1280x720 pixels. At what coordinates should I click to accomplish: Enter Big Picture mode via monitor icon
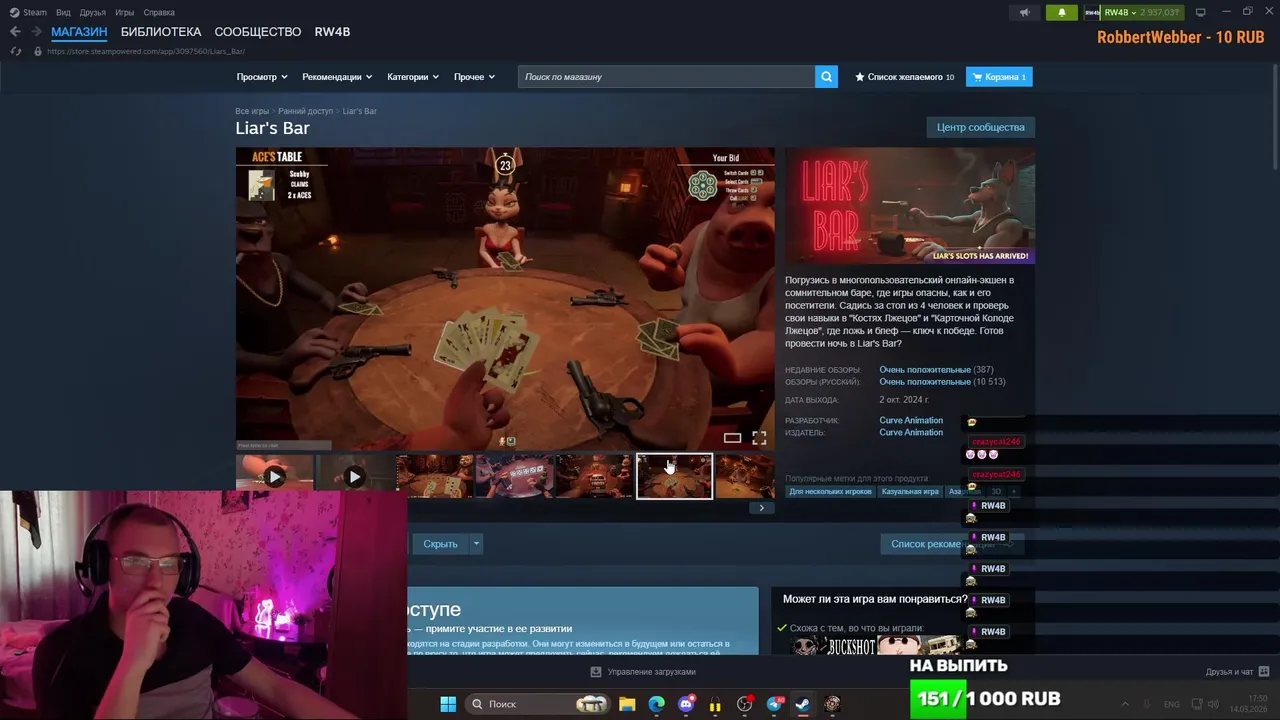(x=1200, y=12)
